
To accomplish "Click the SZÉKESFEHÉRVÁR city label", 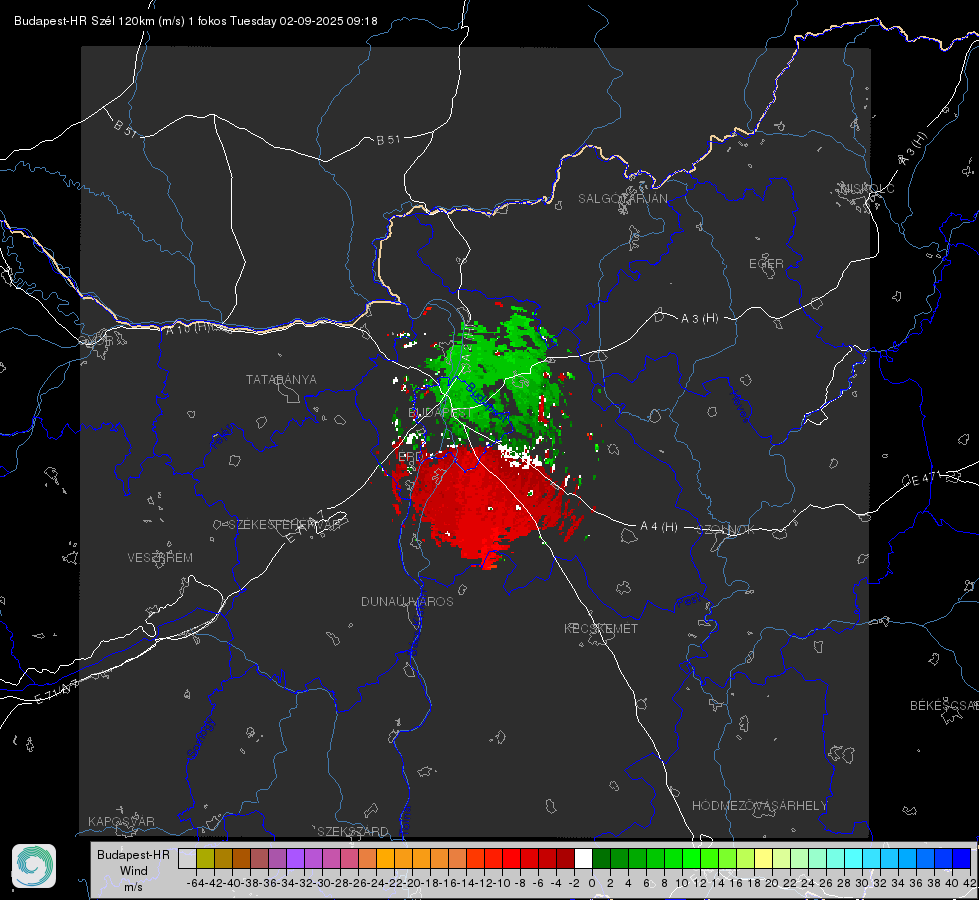I will click(x=284, y=525).
